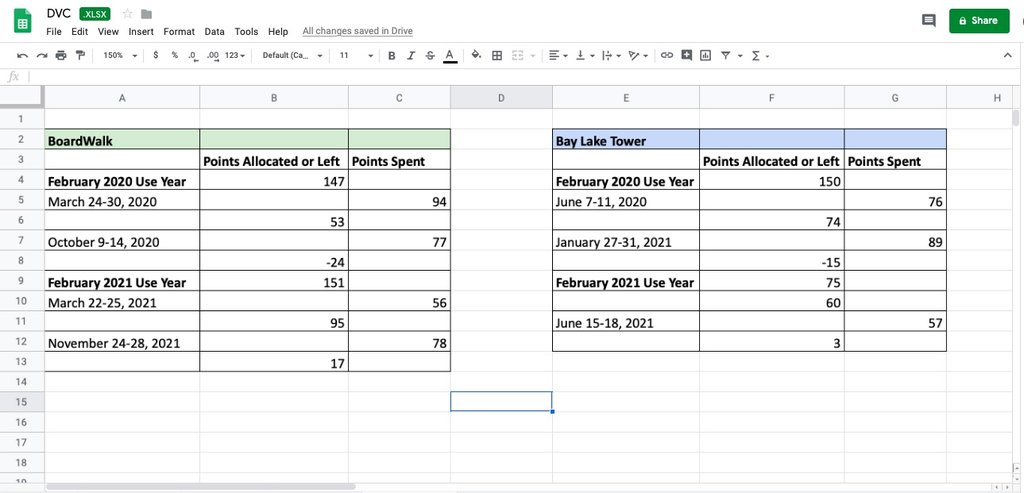Open the File menu
The height and width of the screenshot is (493, 1024).
(54, 31)
